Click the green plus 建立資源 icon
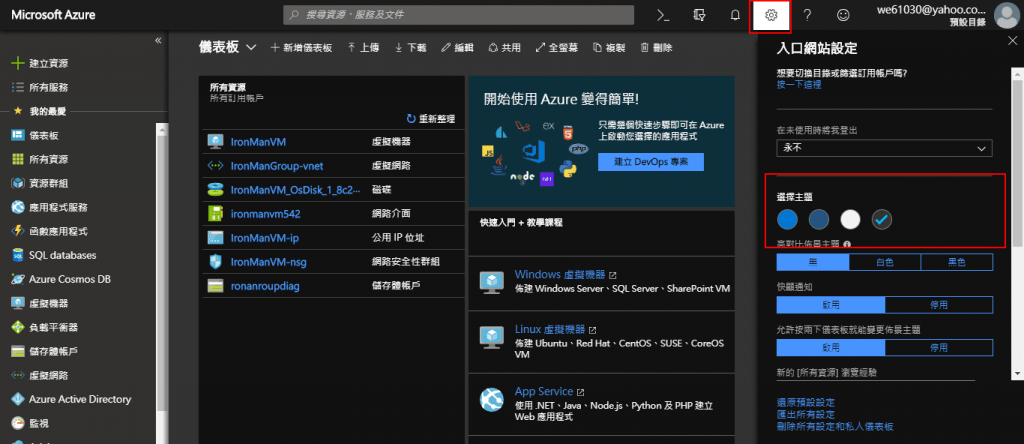This screenshot has width=1024, height=444. (x=18, y=63)
